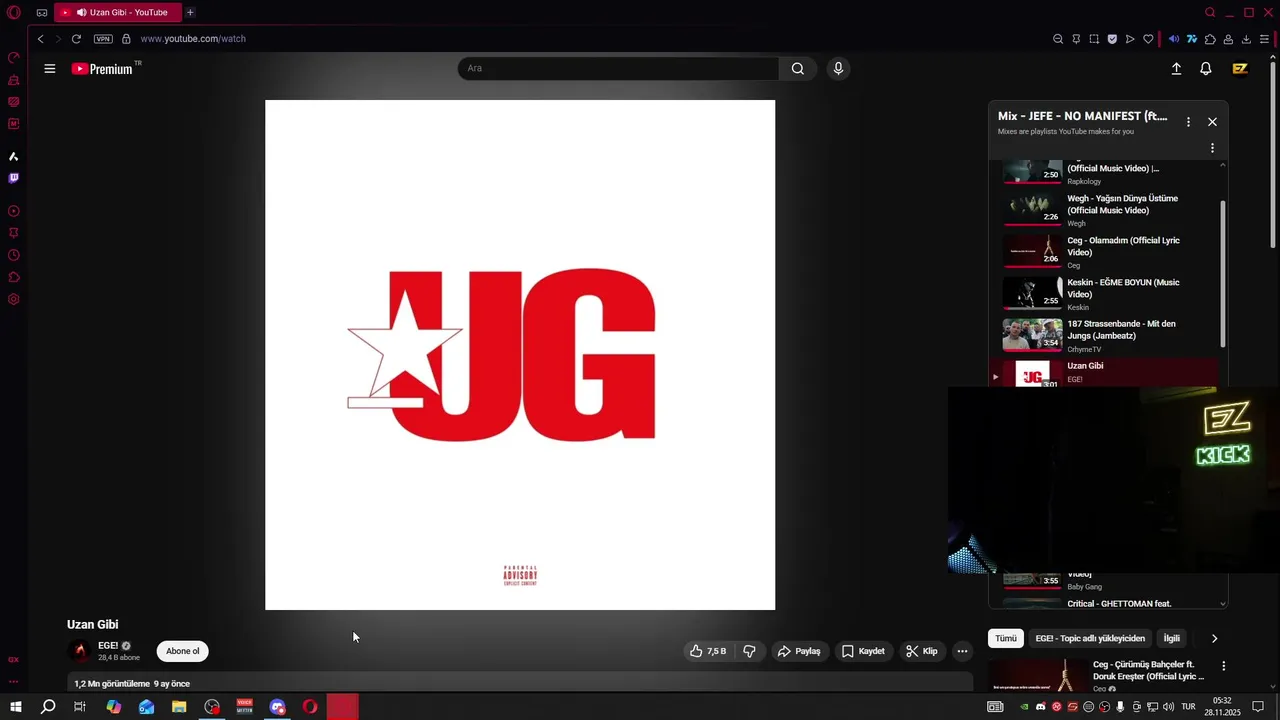Start voice search with microphone
Viewport: 1280px width, 720px height.
838,68
